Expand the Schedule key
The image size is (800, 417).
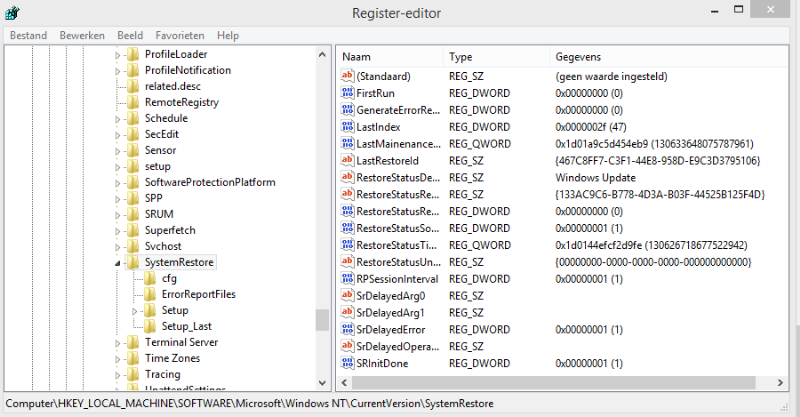pyautogui.click(x=117, y=119)
